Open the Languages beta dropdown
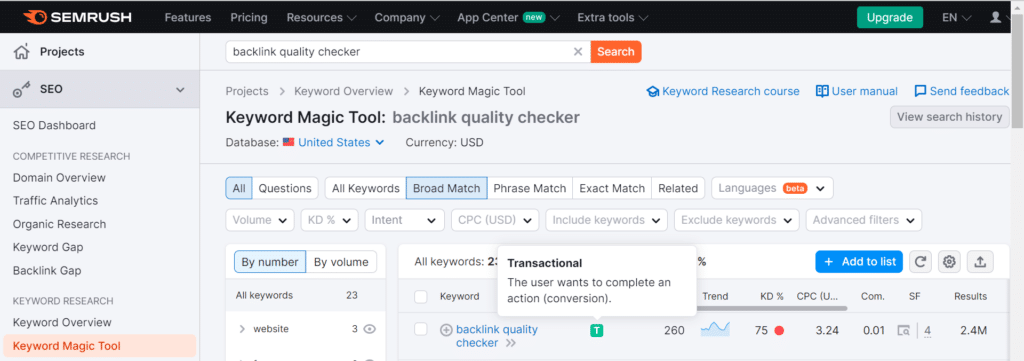1024x361 pixels. (772, 188)
